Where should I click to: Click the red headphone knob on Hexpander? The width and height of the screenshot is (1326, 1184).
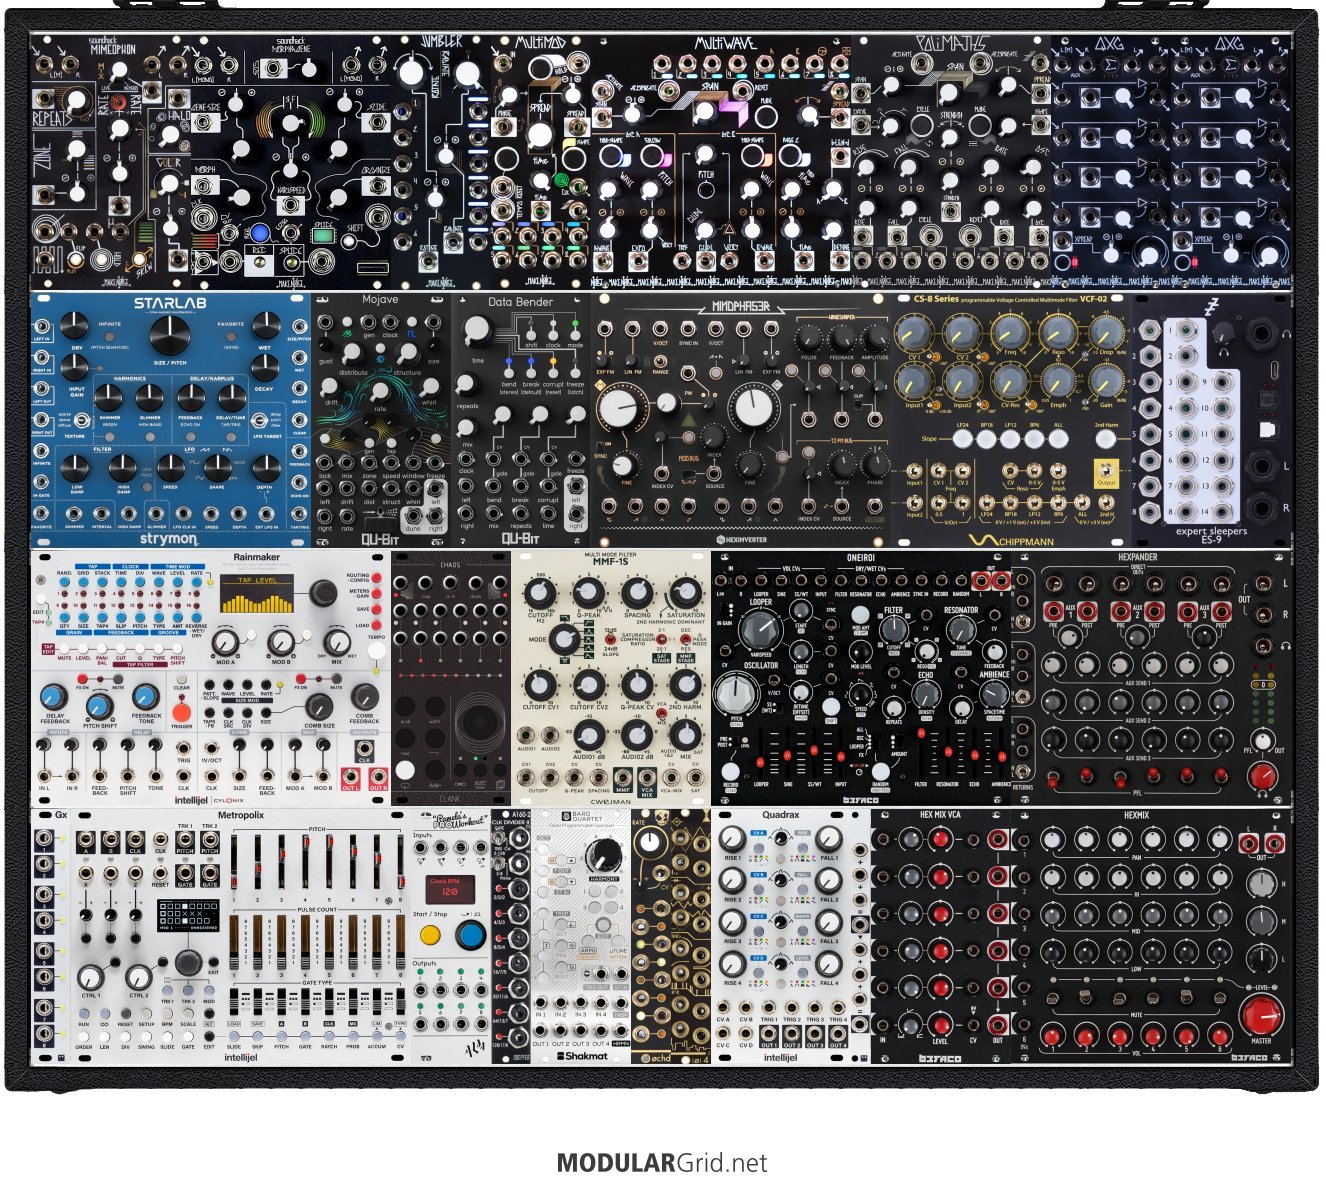pos(1264,776)
